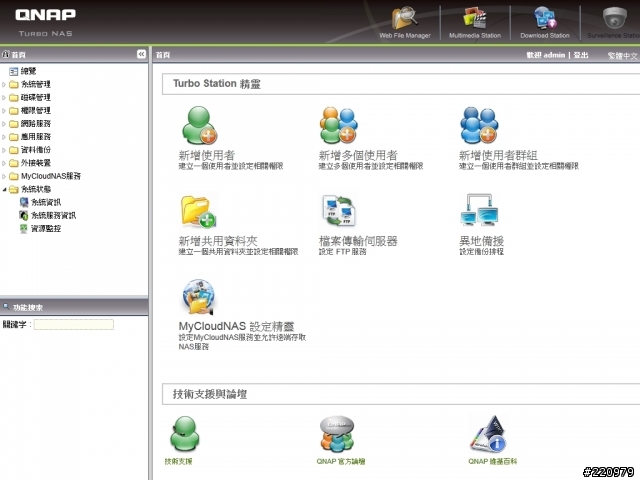
Task: Select 權限管理 in the navigation tree
Action: (x=36, y=111)
